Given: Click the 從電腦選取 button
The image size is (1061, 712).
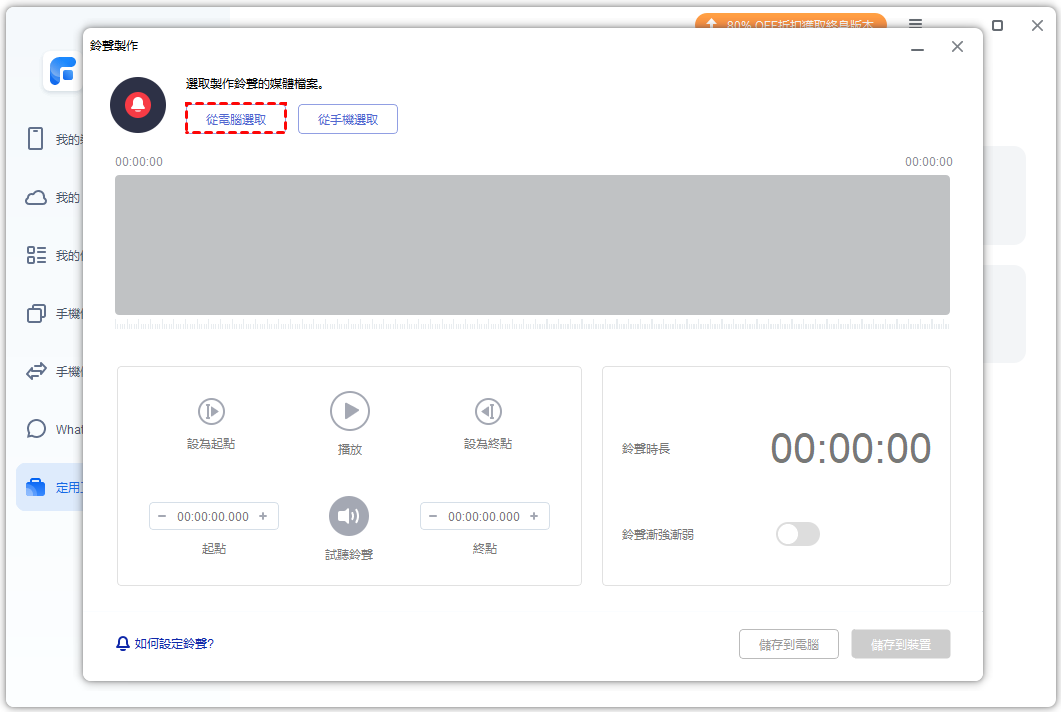Looking at the screenshot, I should [236, 119].
